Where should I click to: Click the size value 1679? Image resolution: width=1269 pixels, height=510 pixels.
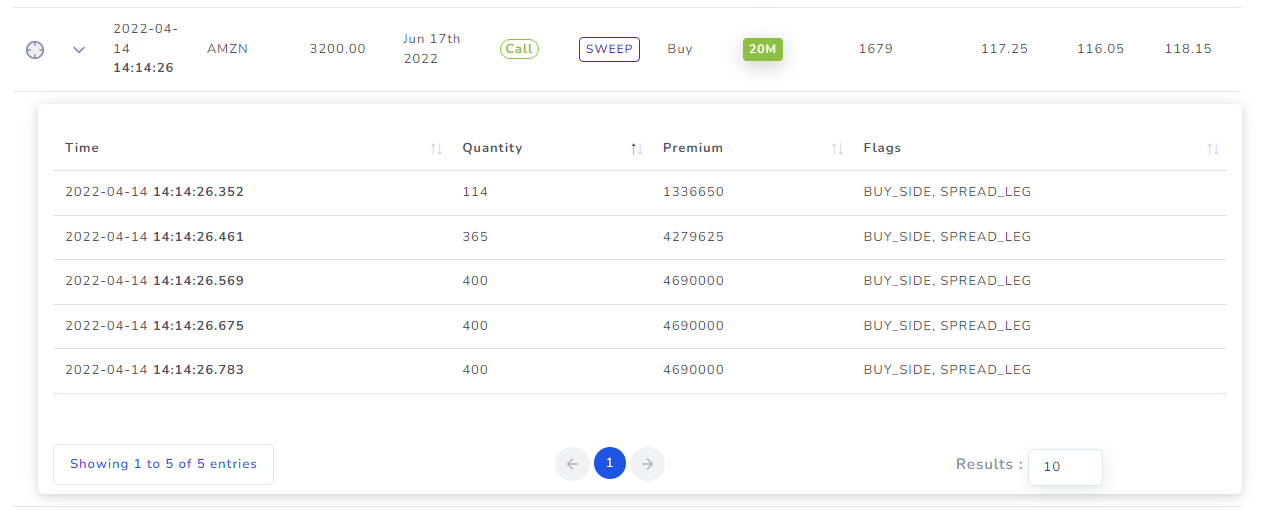(875, 49)
